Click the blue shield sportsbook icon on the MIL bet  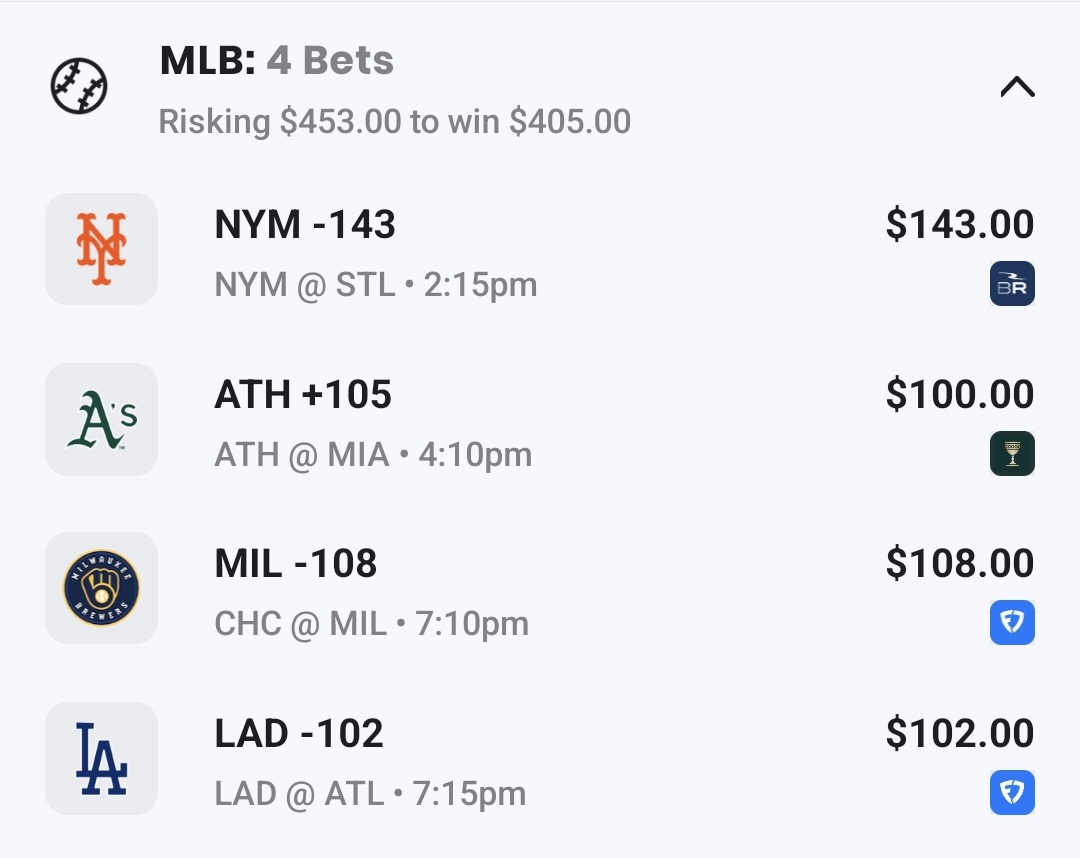coord(1012,623)
